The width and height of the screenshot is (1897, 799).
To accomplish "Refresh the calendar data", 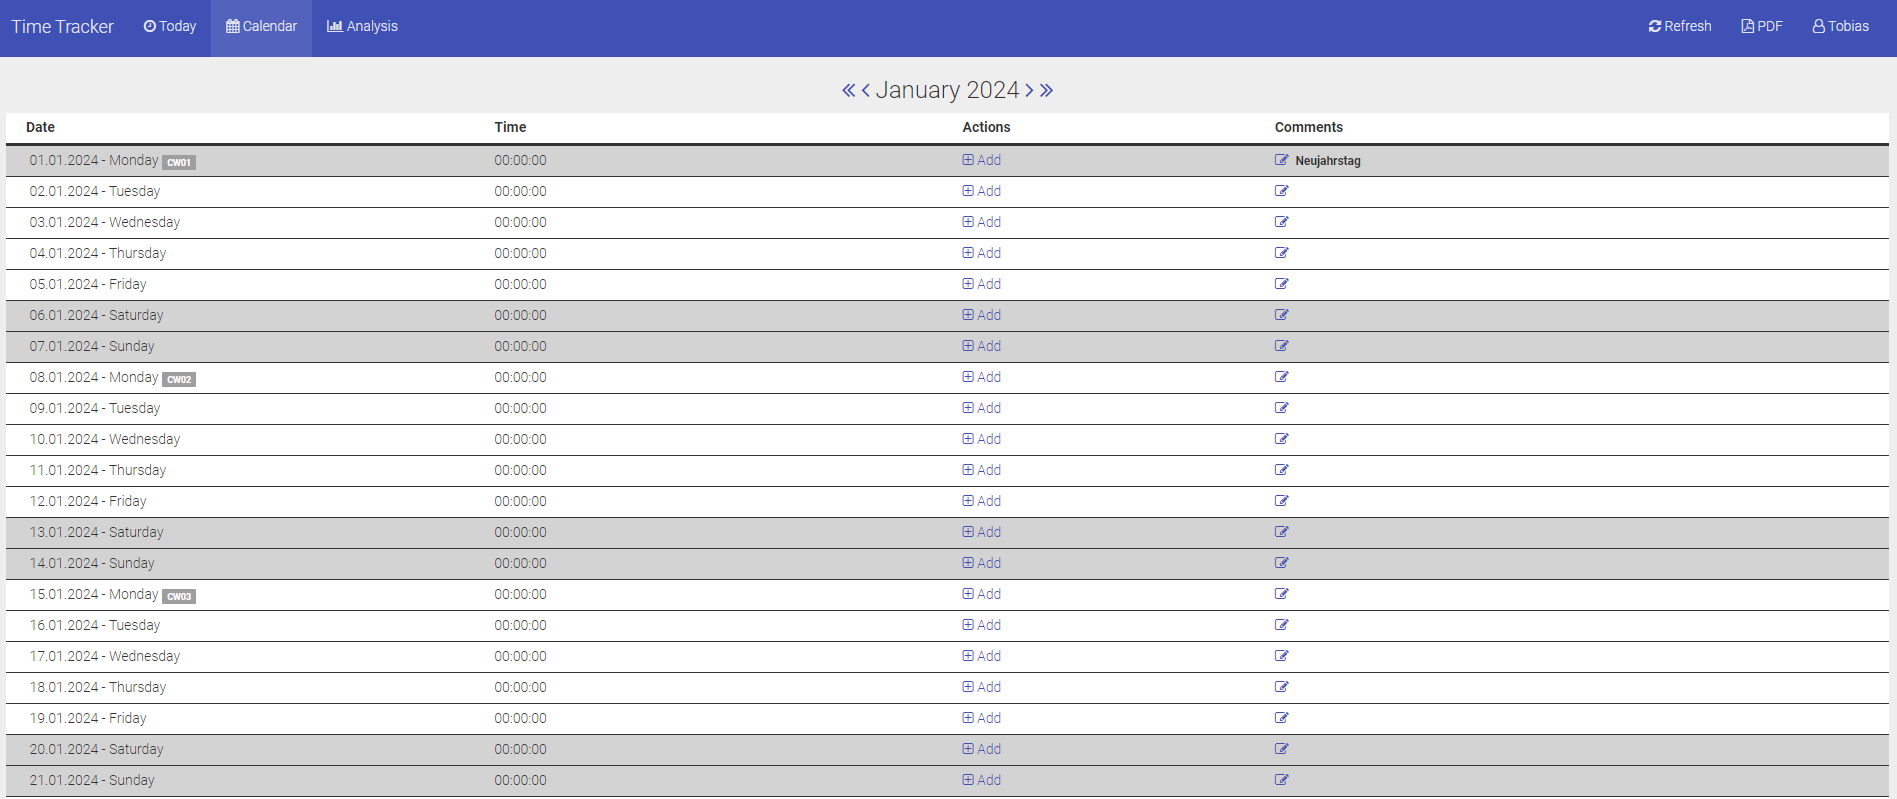I will (1680, 26).
